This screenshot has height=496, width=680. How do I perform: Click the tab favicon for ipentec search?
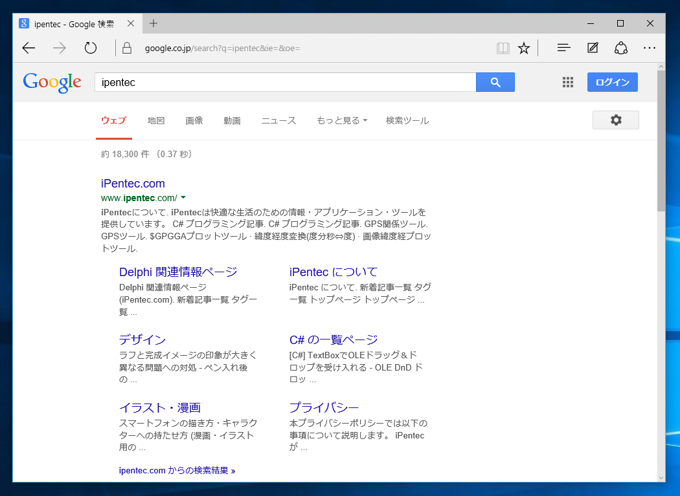point(24,23)
